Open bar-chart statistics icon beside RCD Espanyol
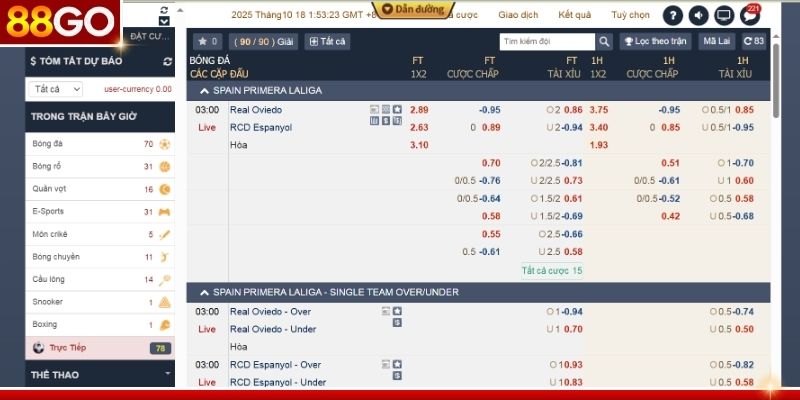 (374, 121)
